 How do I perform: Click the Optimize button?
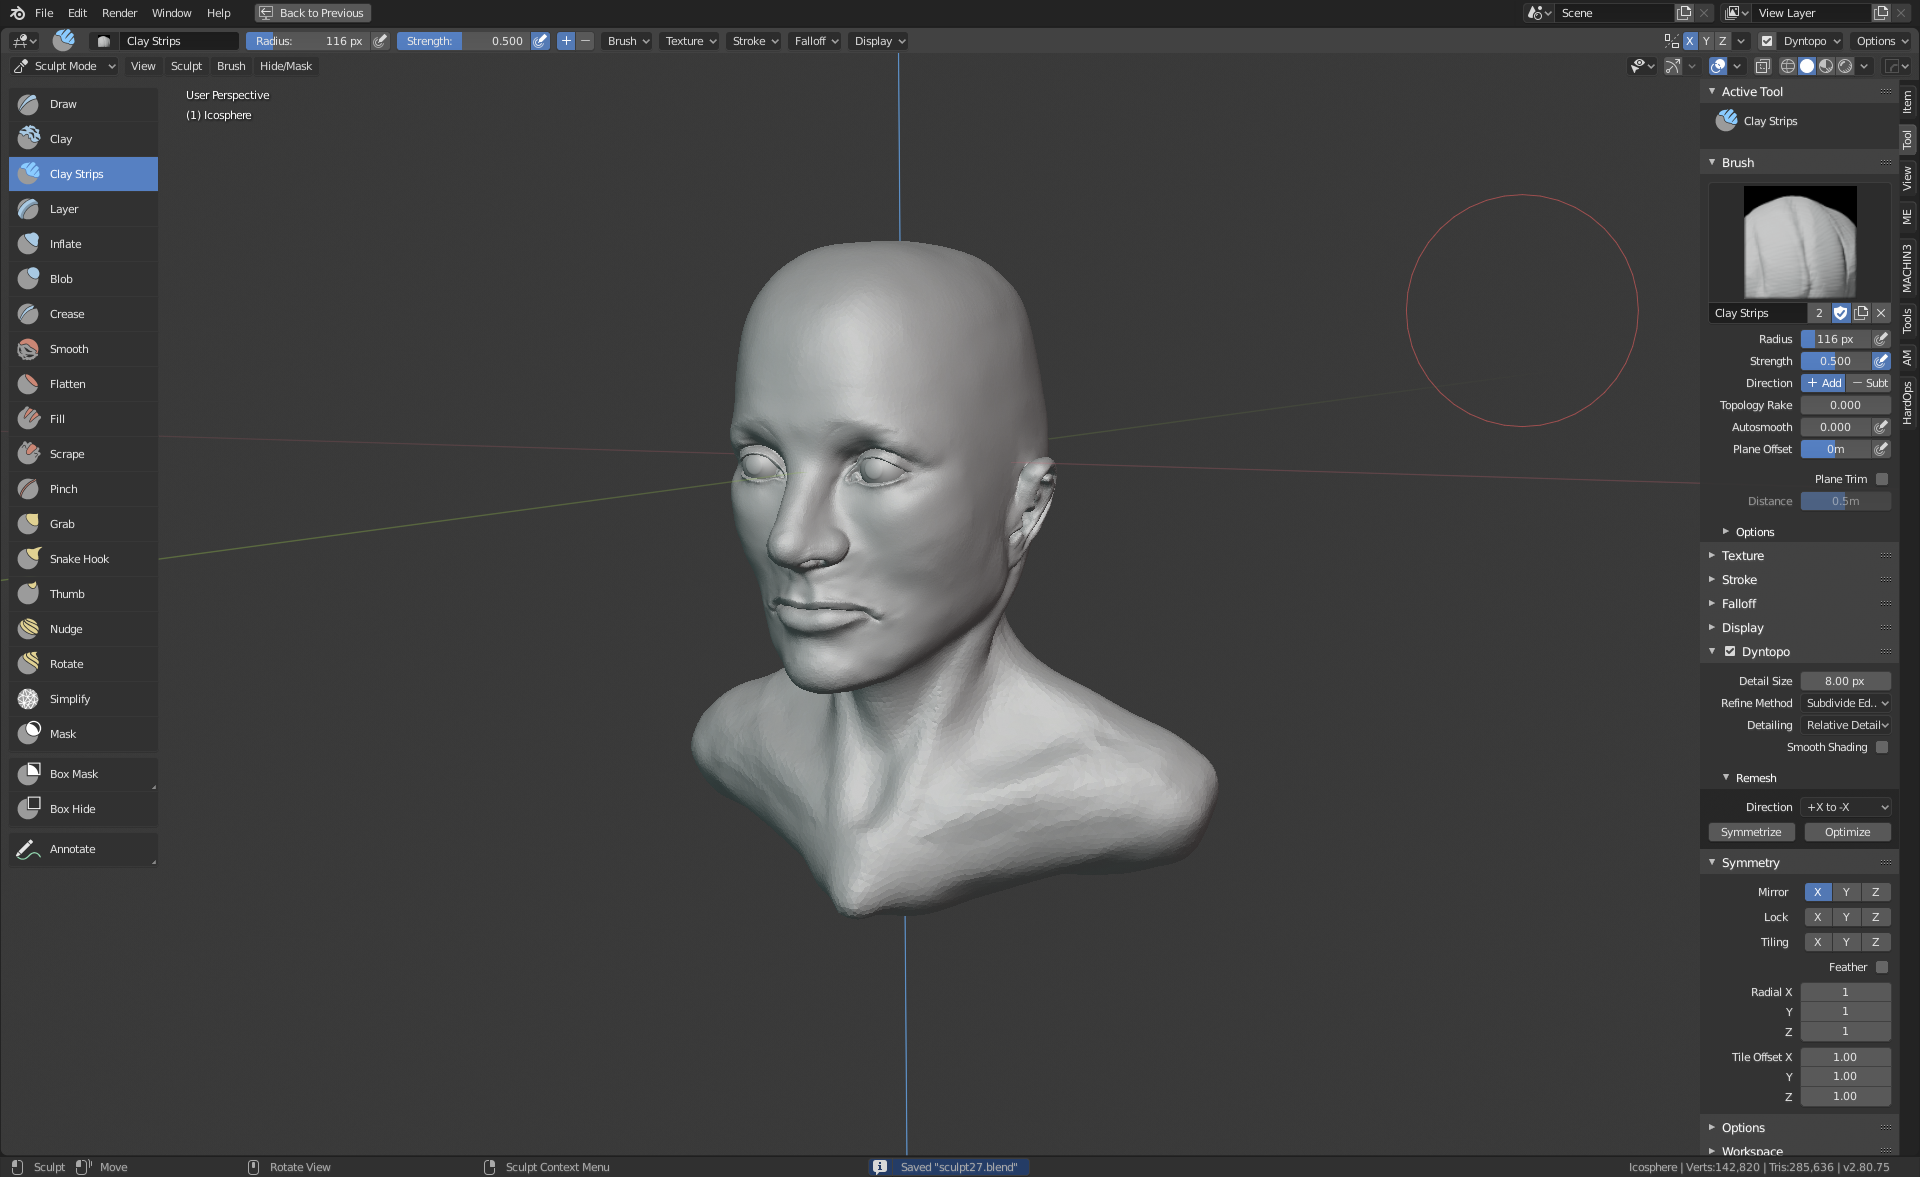point(1847,832)
